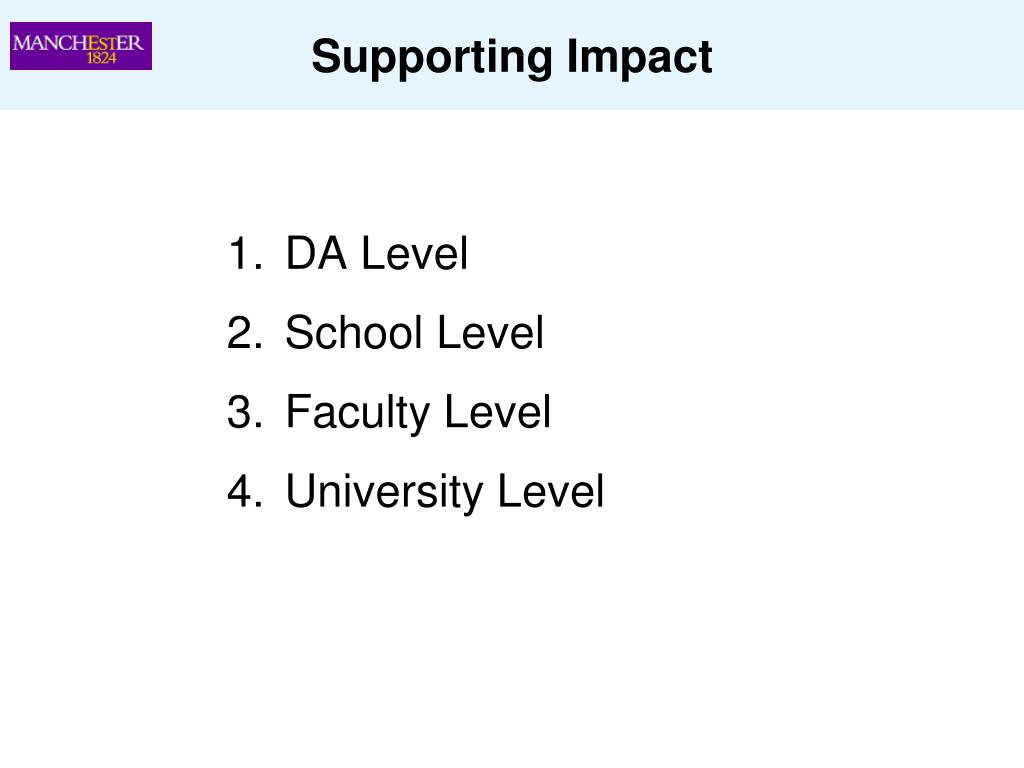Image resolution: width=1024 pixels, height=768 pixels.
Task: Click the word DA in first item
Action: pos(316,253)
